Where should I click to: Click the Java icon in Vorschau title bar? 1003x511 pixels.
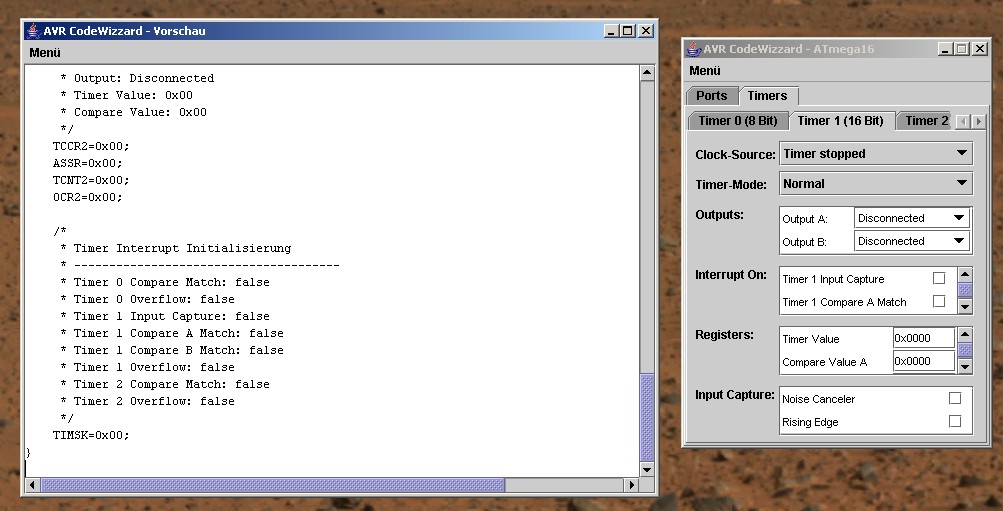pos(33,31)
